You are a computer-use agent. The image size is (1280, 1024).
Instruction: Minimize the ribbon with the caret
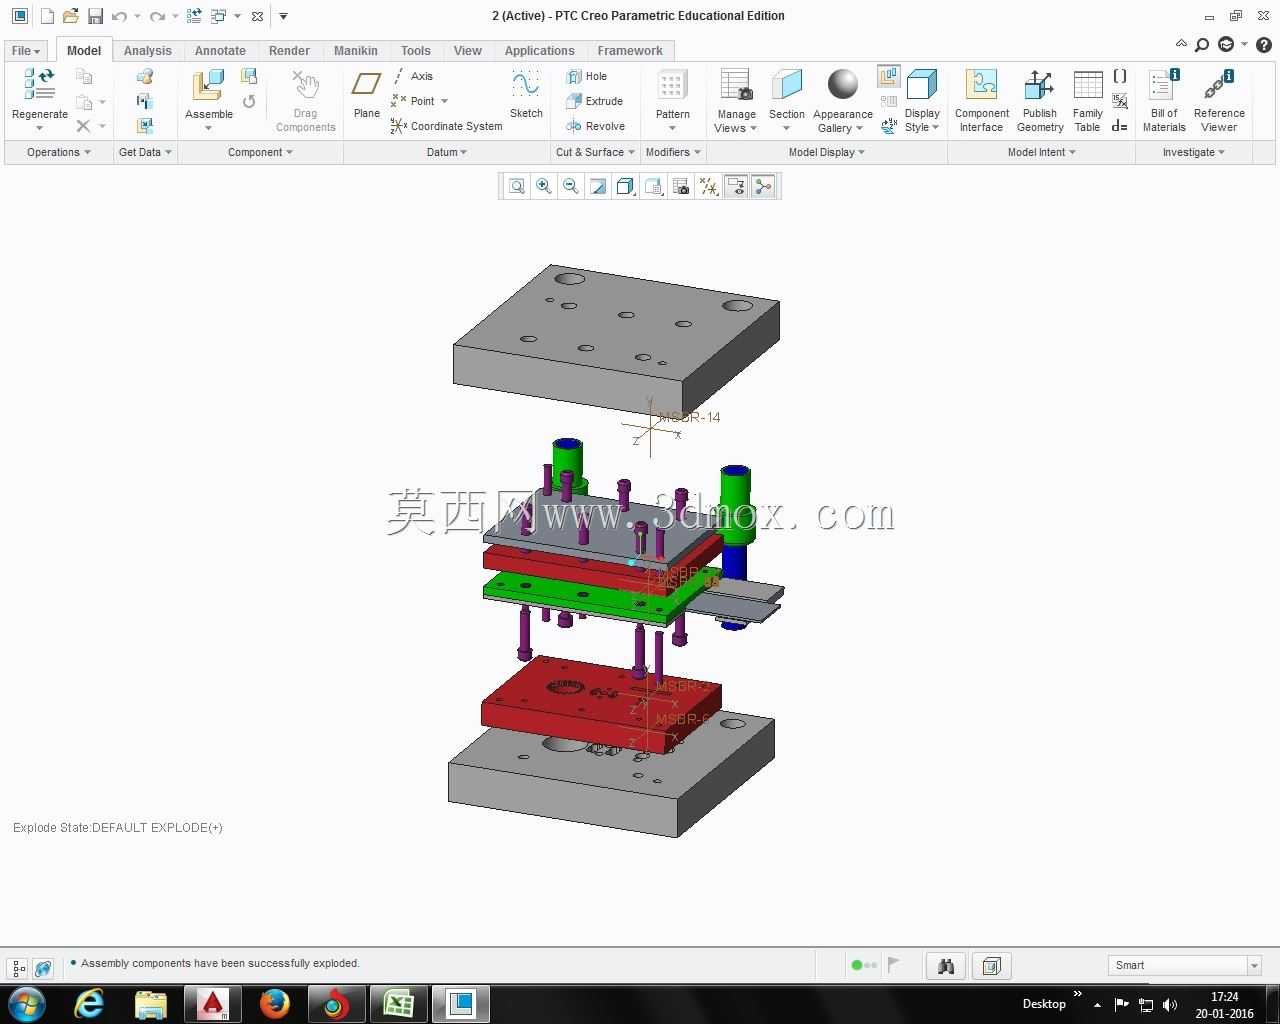click(x=1181, y=44)
